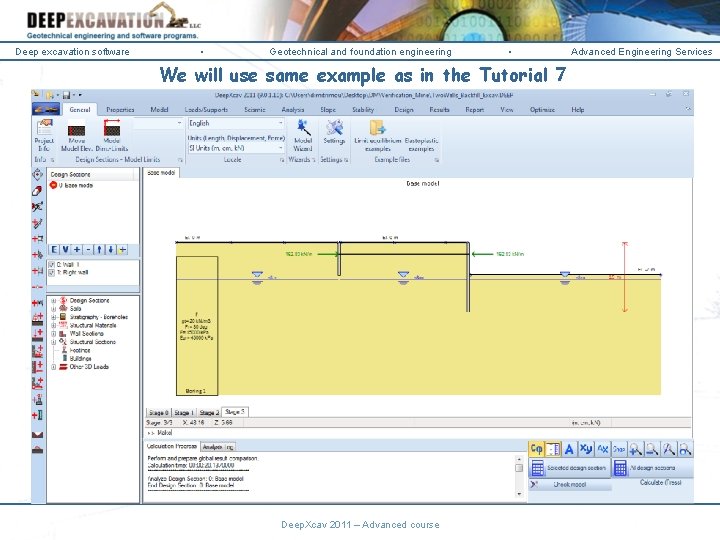Click the zoom in magnifier
This screenshot has width=720, height=540.
(636, 449)
